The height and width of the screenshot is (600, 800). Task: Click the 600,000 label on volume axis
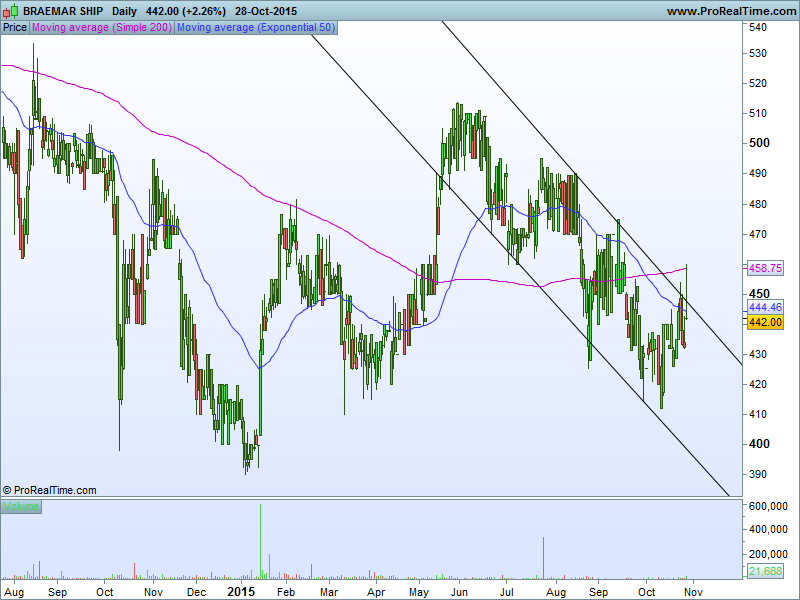pyautogui.click(x=773, y=506)
